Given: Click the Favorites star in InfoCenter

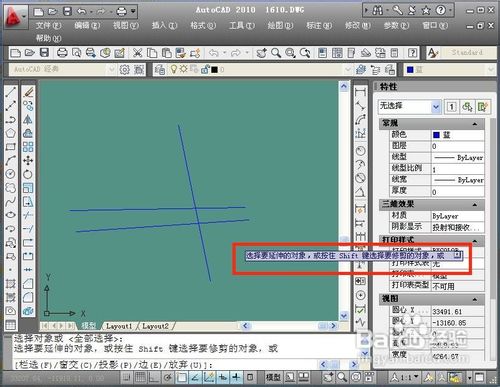Looking at the screenshot, I should click(426, 11).
